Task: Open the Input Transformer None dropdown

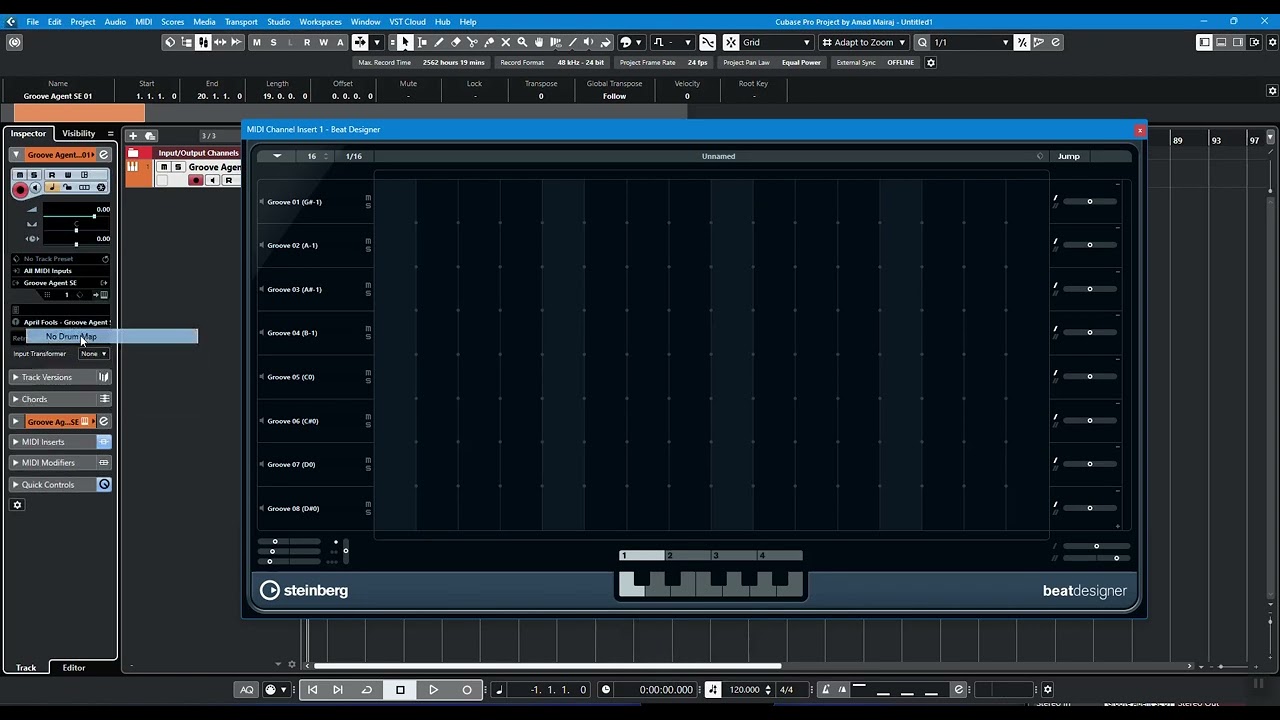Action: click(94, 354)
